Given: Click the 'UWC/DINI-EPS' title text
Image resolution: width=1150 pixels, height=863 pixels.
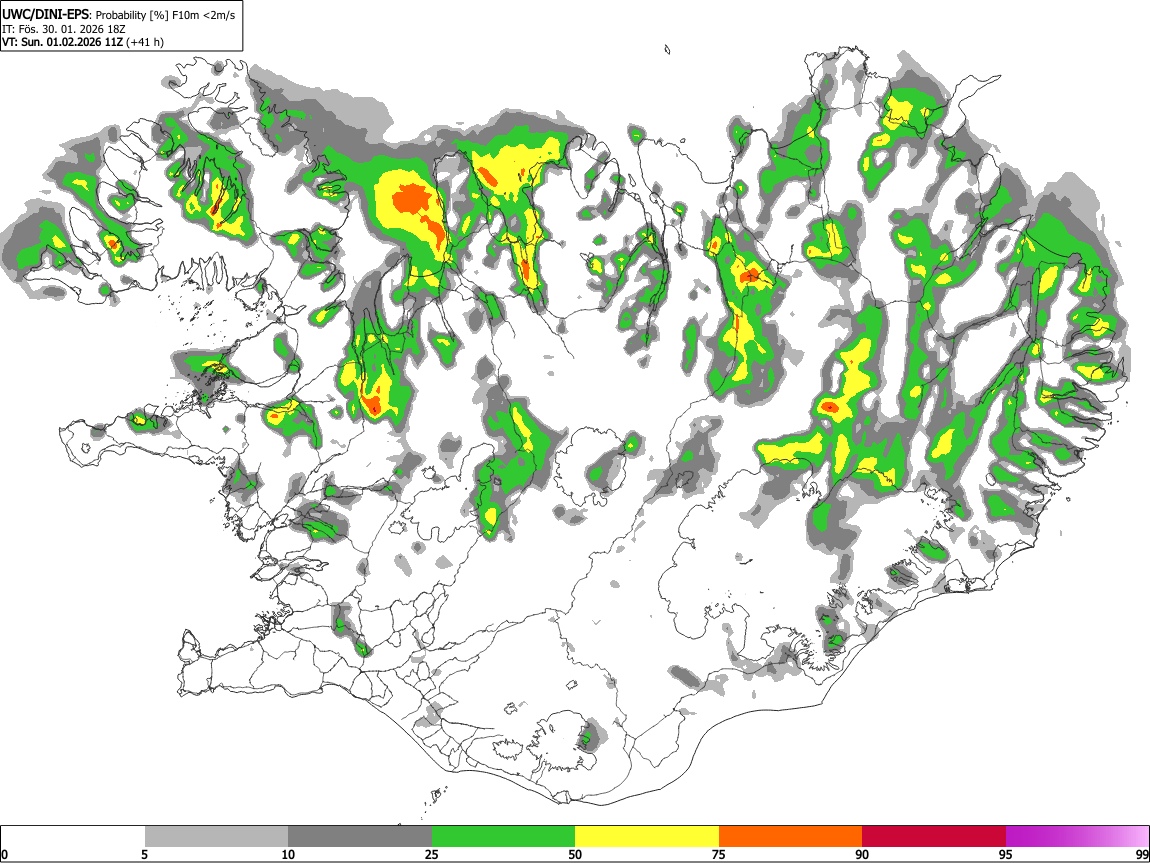Looking at the screenshot, I should pyautogui.click(x=45, y=15).
